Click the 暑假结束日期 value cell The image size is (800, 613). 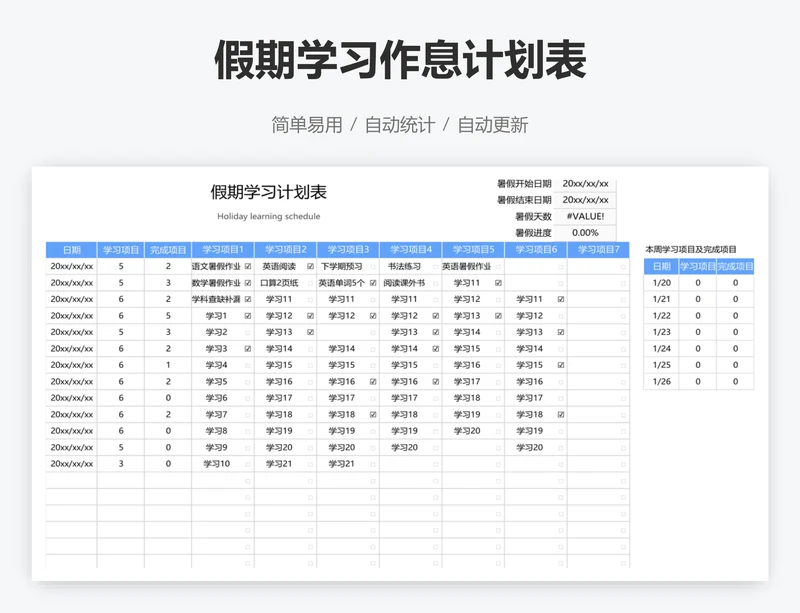click(585, 200)
